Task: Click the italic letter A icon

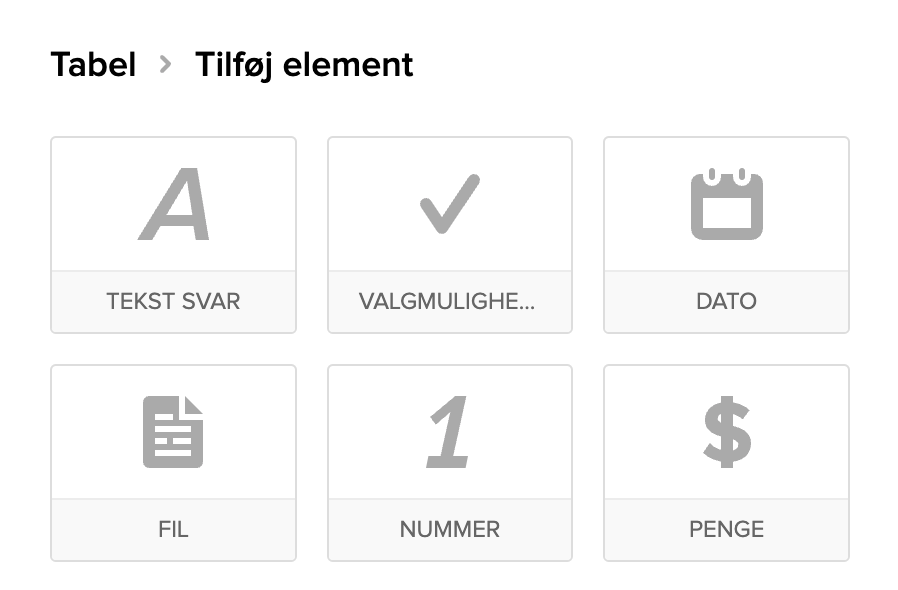Action: click(174, 205)
